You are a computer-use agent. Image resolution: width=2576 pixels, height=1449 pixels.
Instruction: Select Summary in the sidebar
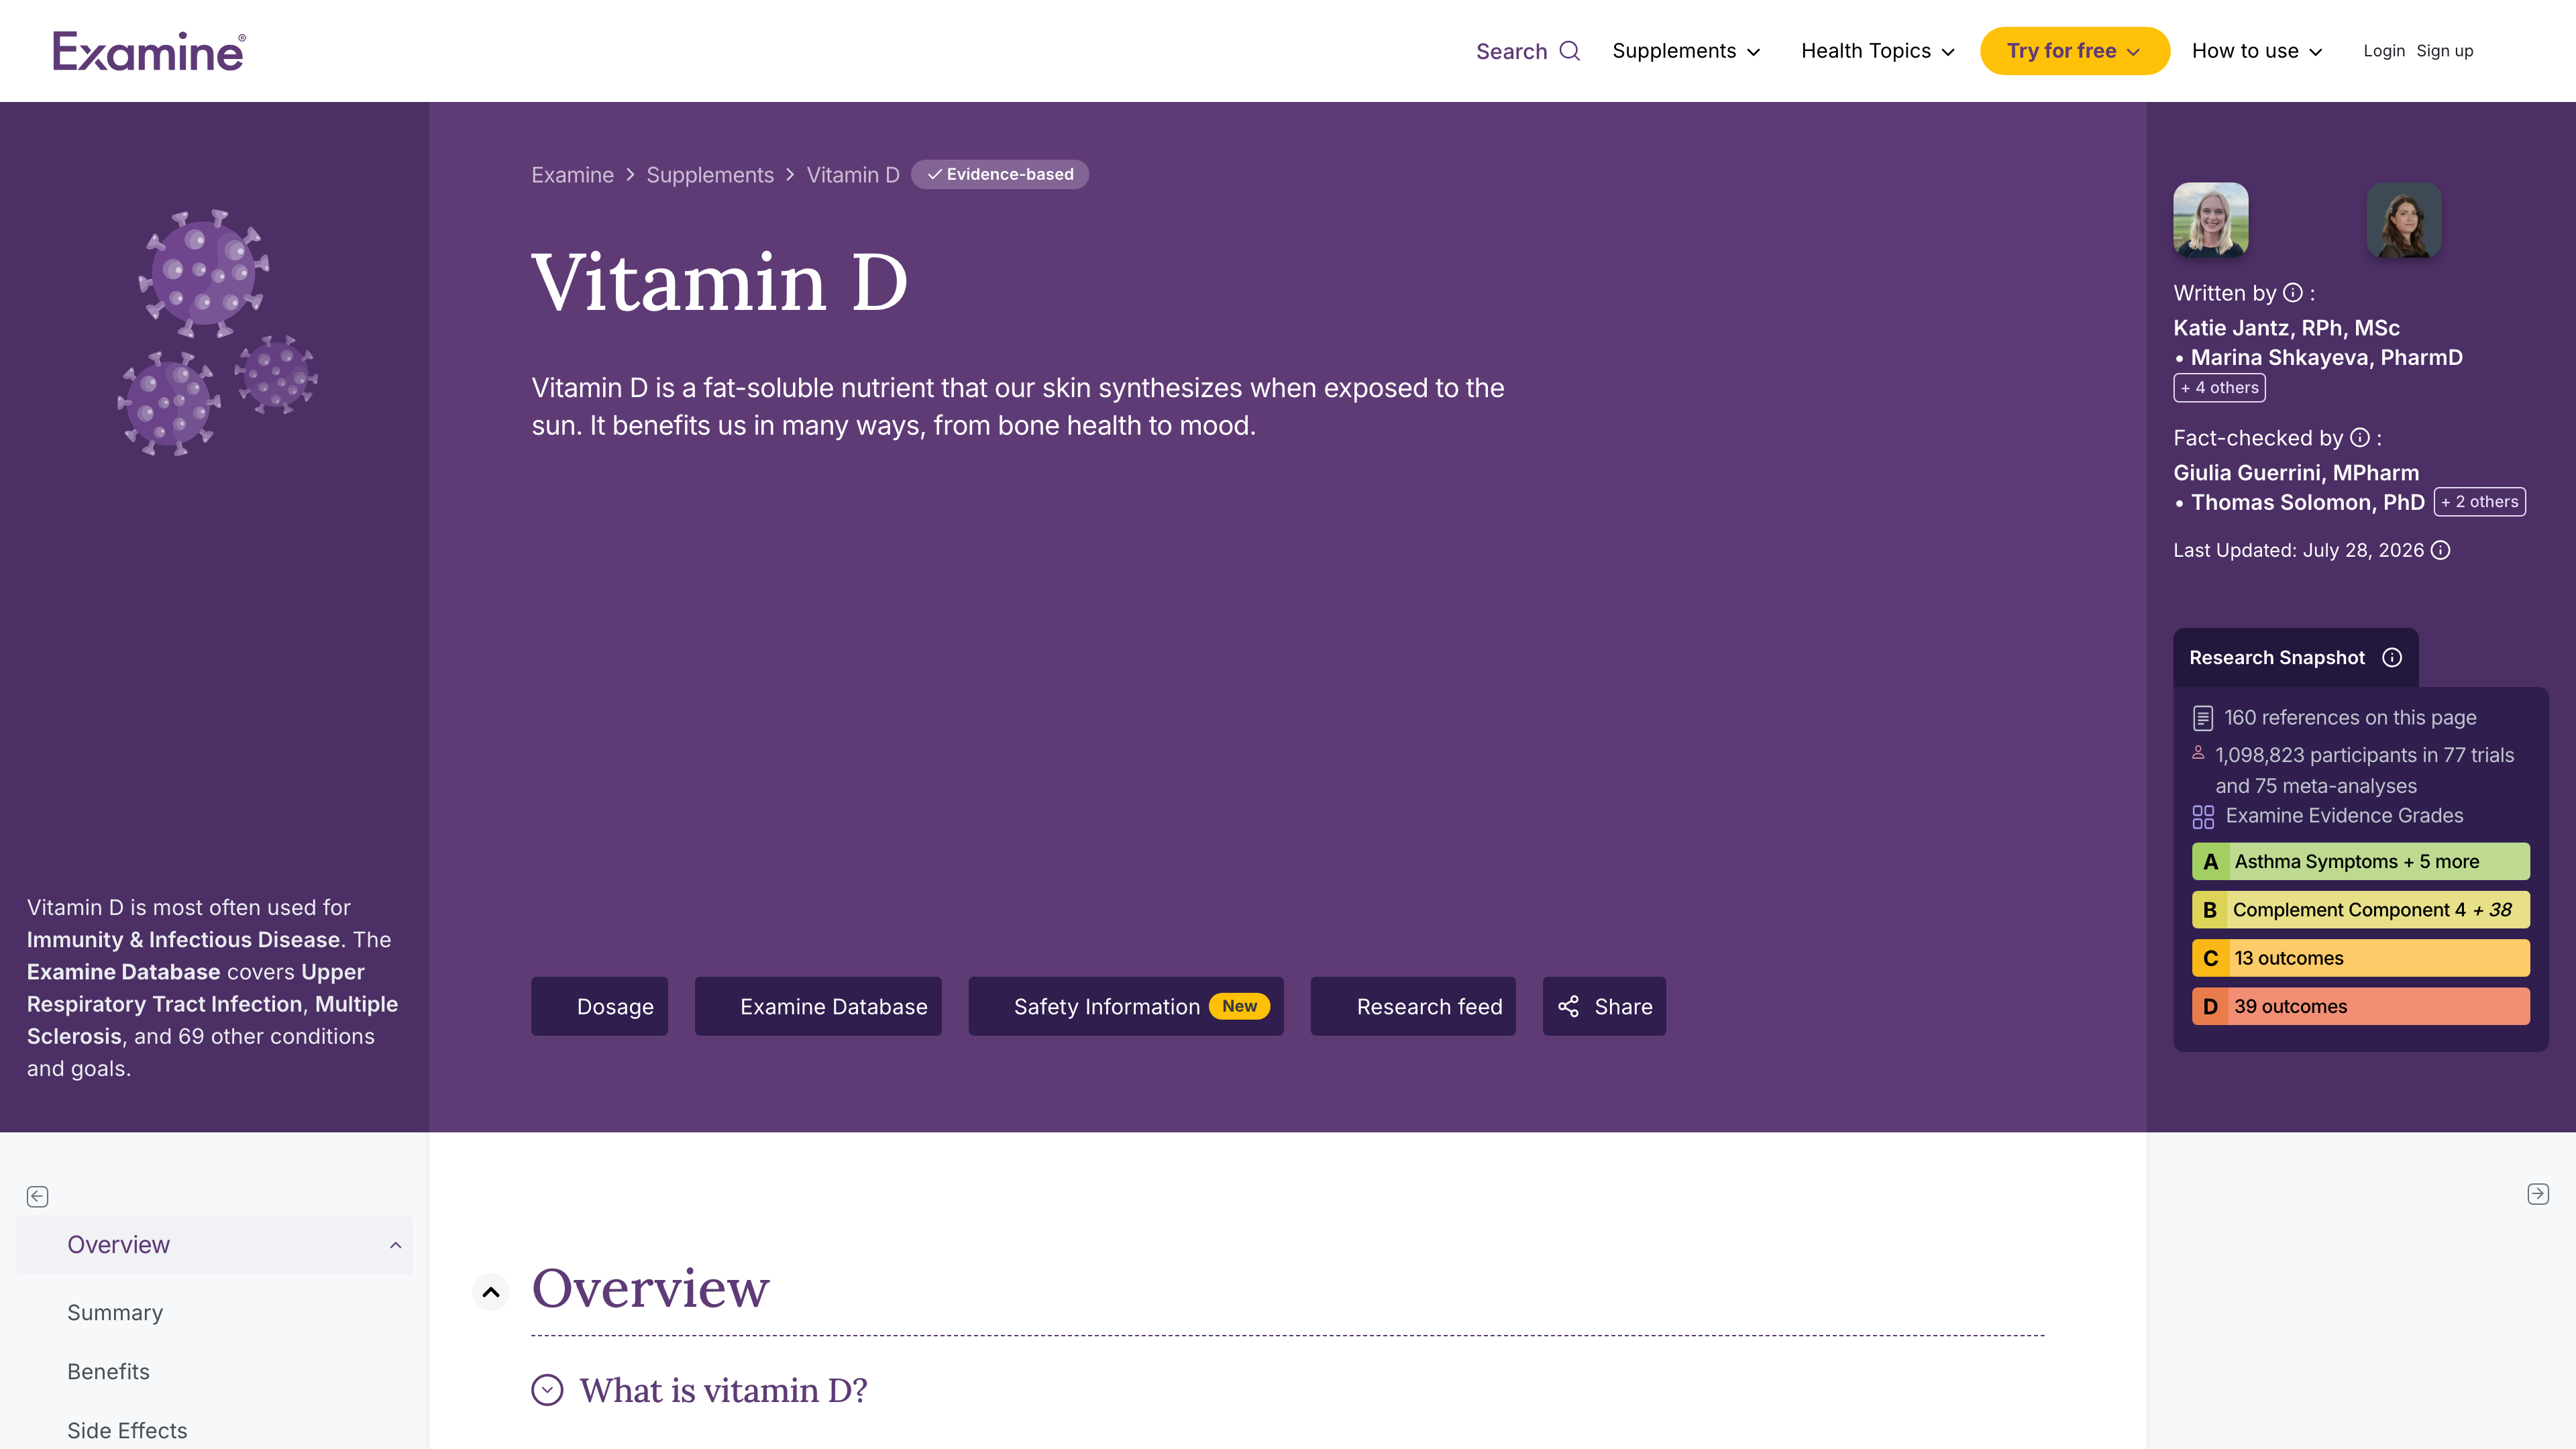[x=115, y=1313]
